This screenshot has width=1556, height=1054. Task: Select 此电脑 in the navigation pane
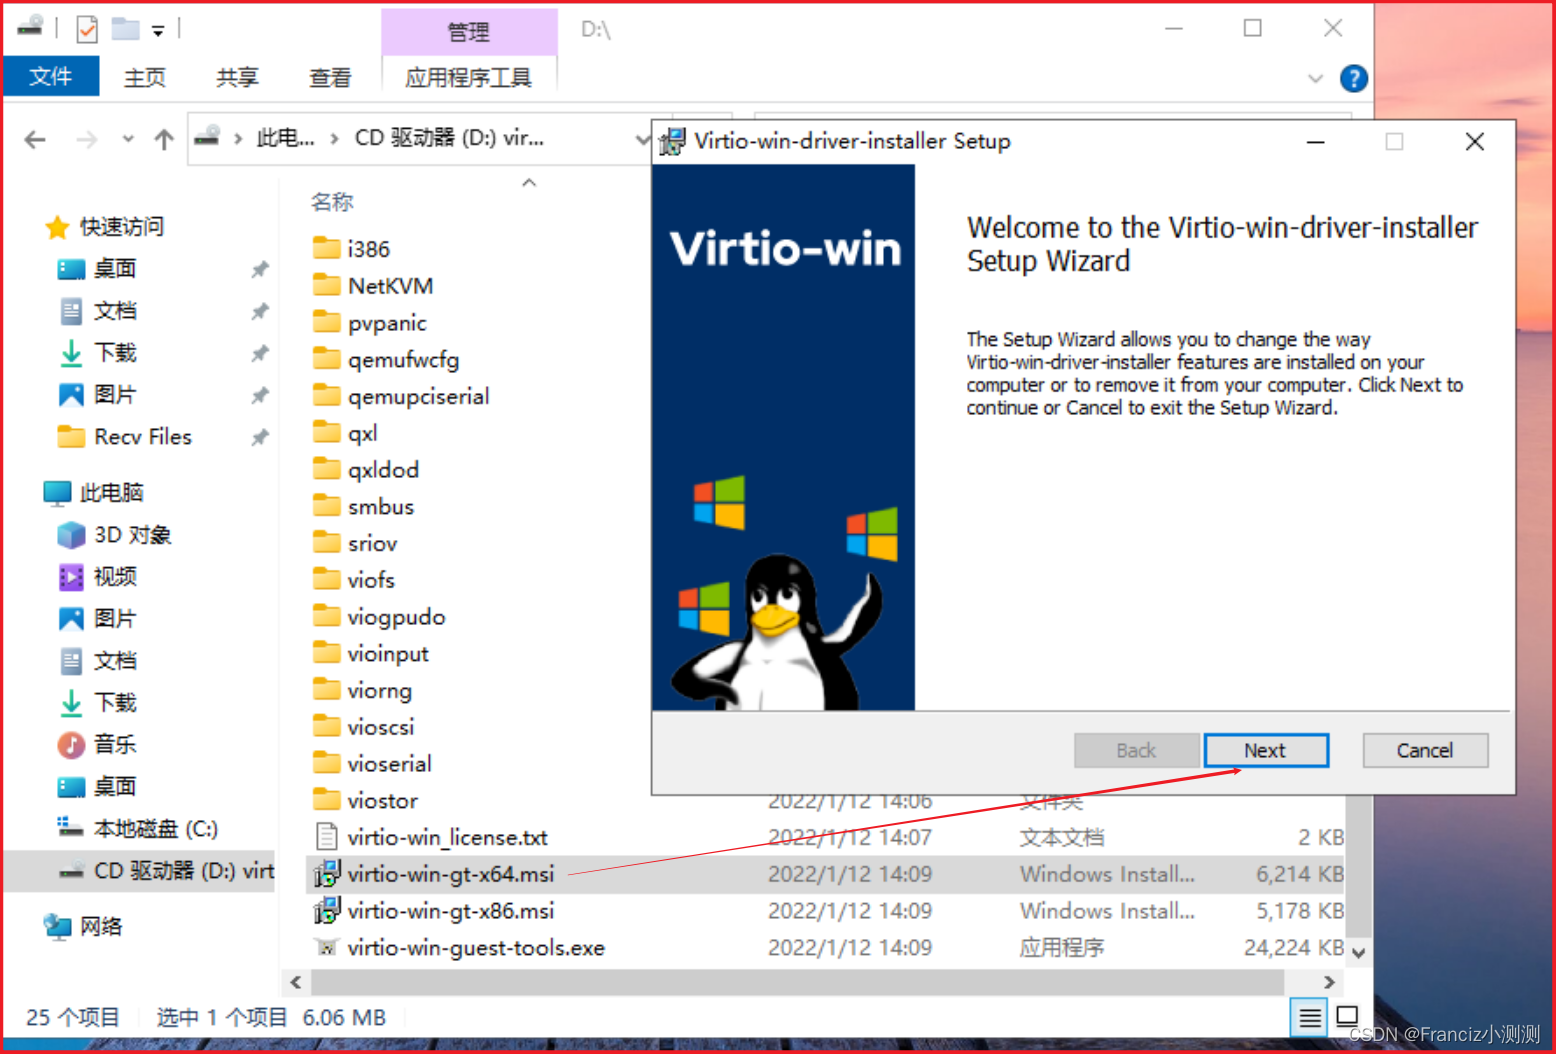click(112, 493)
